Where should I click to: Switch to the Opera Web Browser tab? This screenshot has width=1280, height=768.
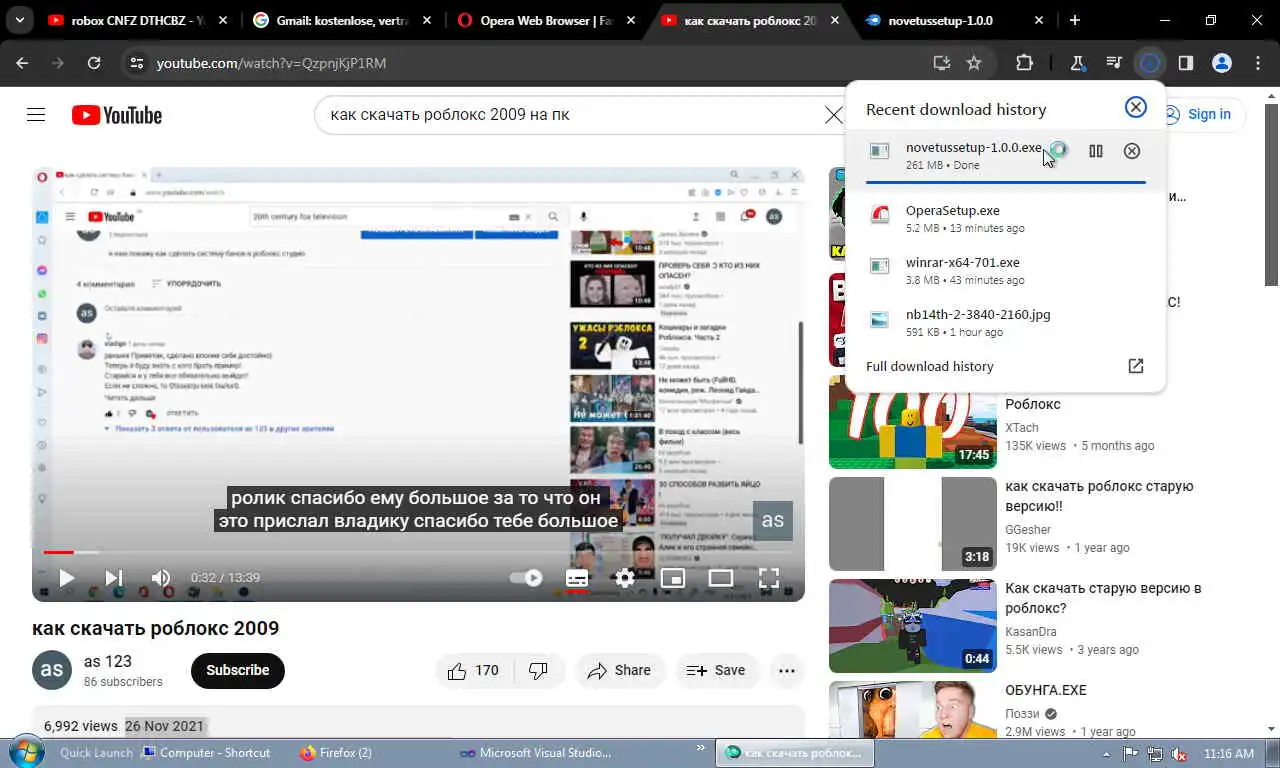pyautogui.click(x=546, y=20)
